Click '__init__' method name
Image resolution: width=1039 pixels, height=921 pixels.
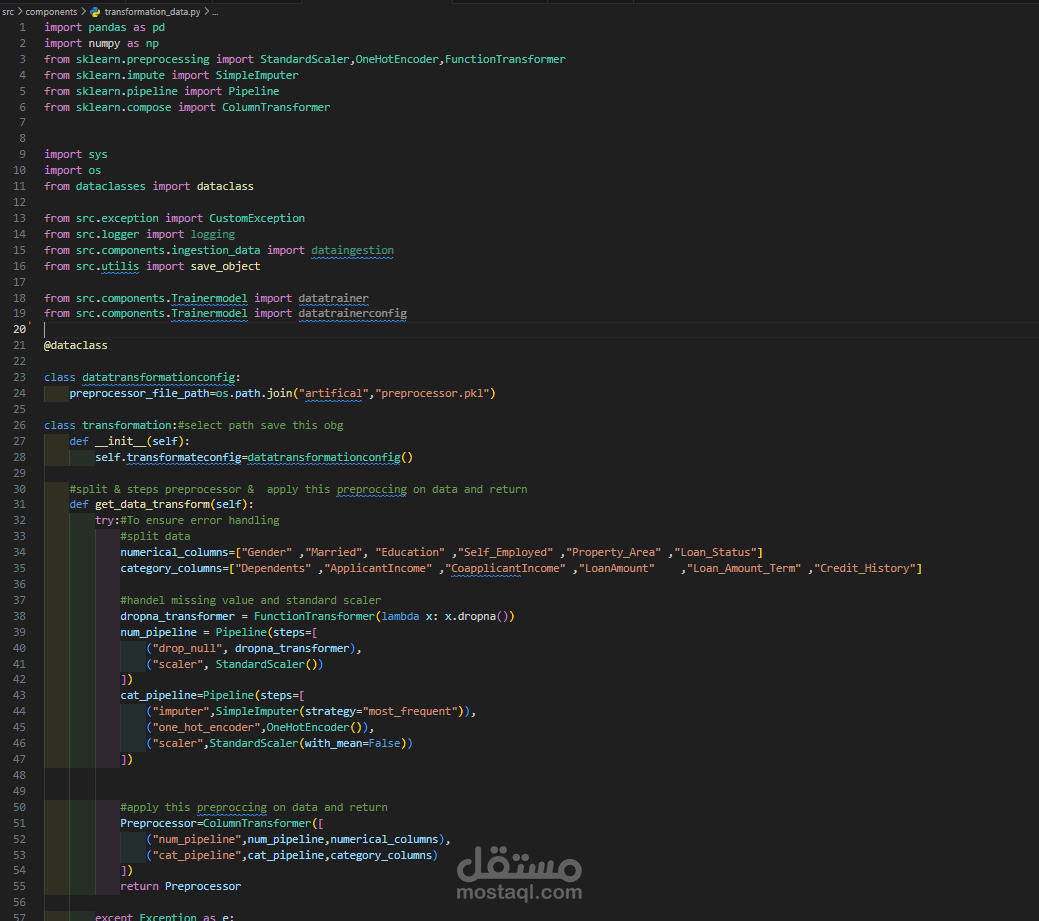pos(121,441)
